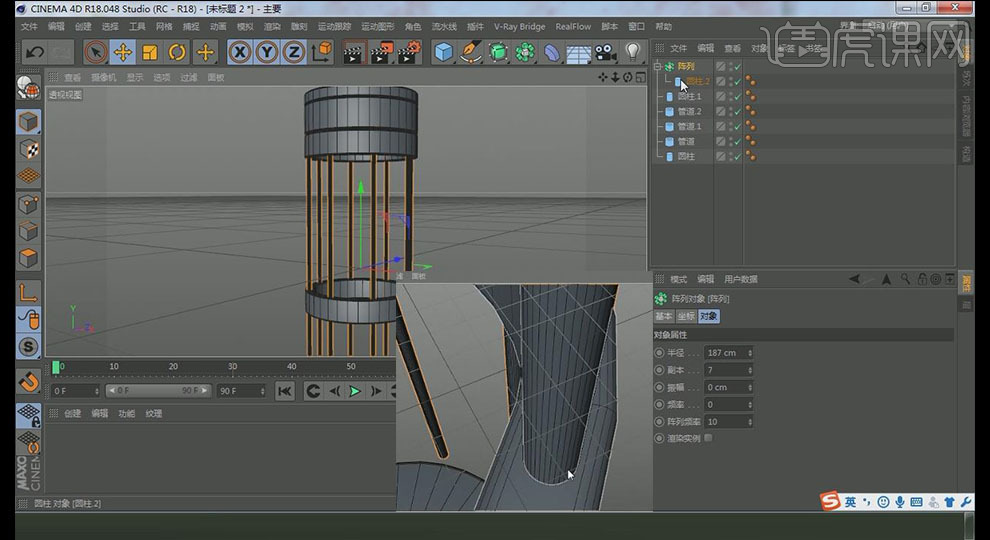Open the viewport 显示 menu
The height and width of the screenshot is (540, 990).
click(x=134, y=77)
